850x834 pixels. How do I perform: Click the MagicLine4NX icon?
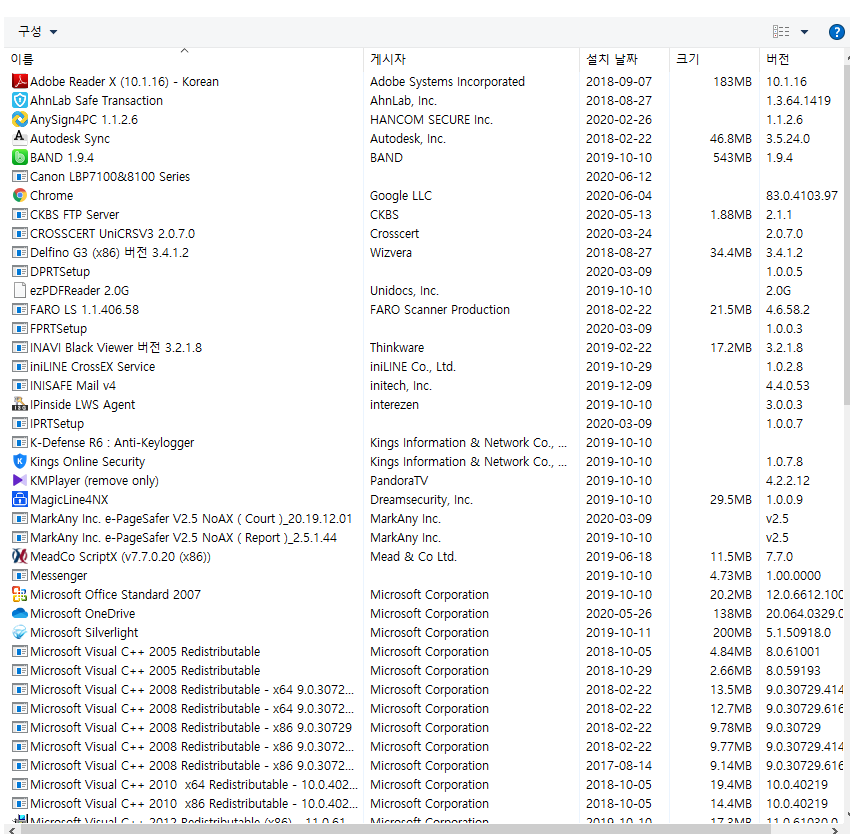click(x=20, y=499)
